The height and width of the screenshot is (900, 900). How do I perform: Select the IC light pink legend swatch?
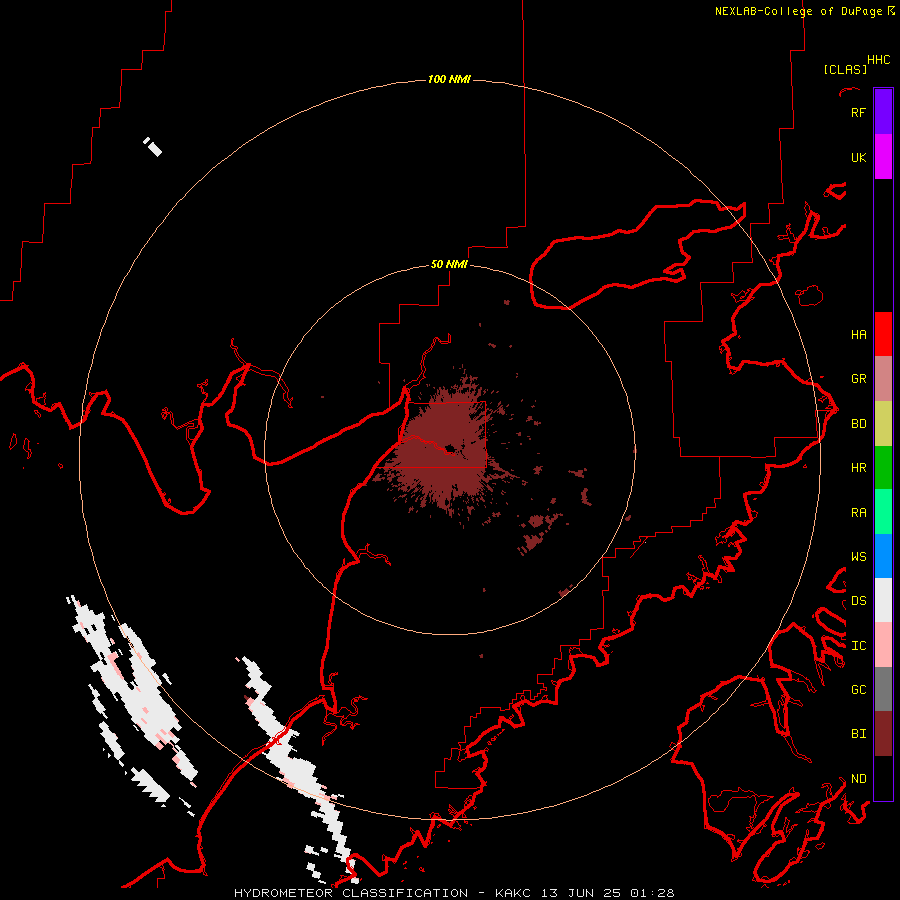point(883,645)
